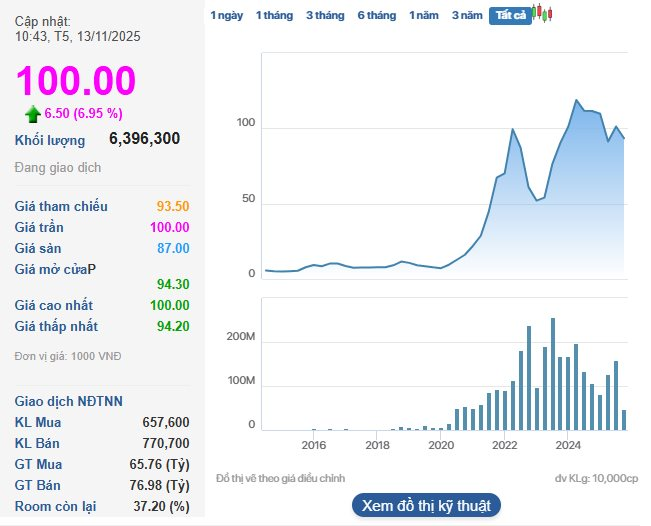Click the "Giao dịch NĐTNN" section heading

(x=69, y=401)
